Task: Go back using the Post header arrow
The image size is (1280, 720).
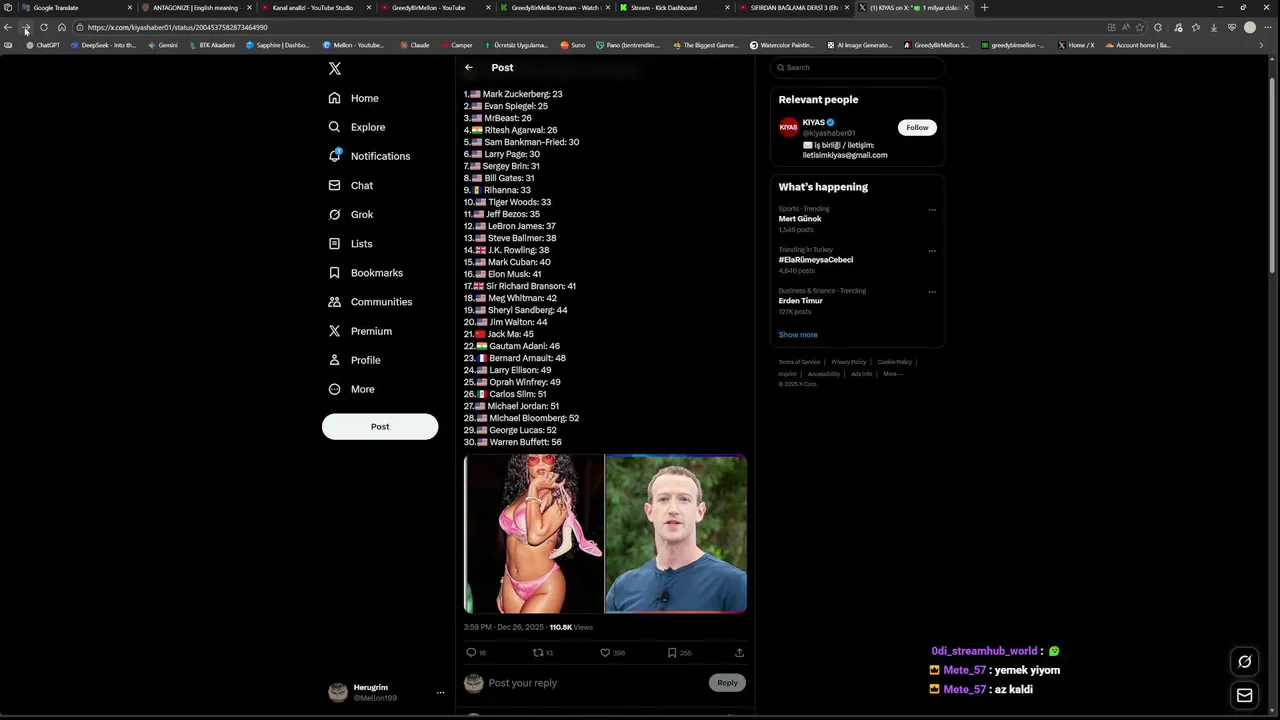Action: click(x=469, y=67)
